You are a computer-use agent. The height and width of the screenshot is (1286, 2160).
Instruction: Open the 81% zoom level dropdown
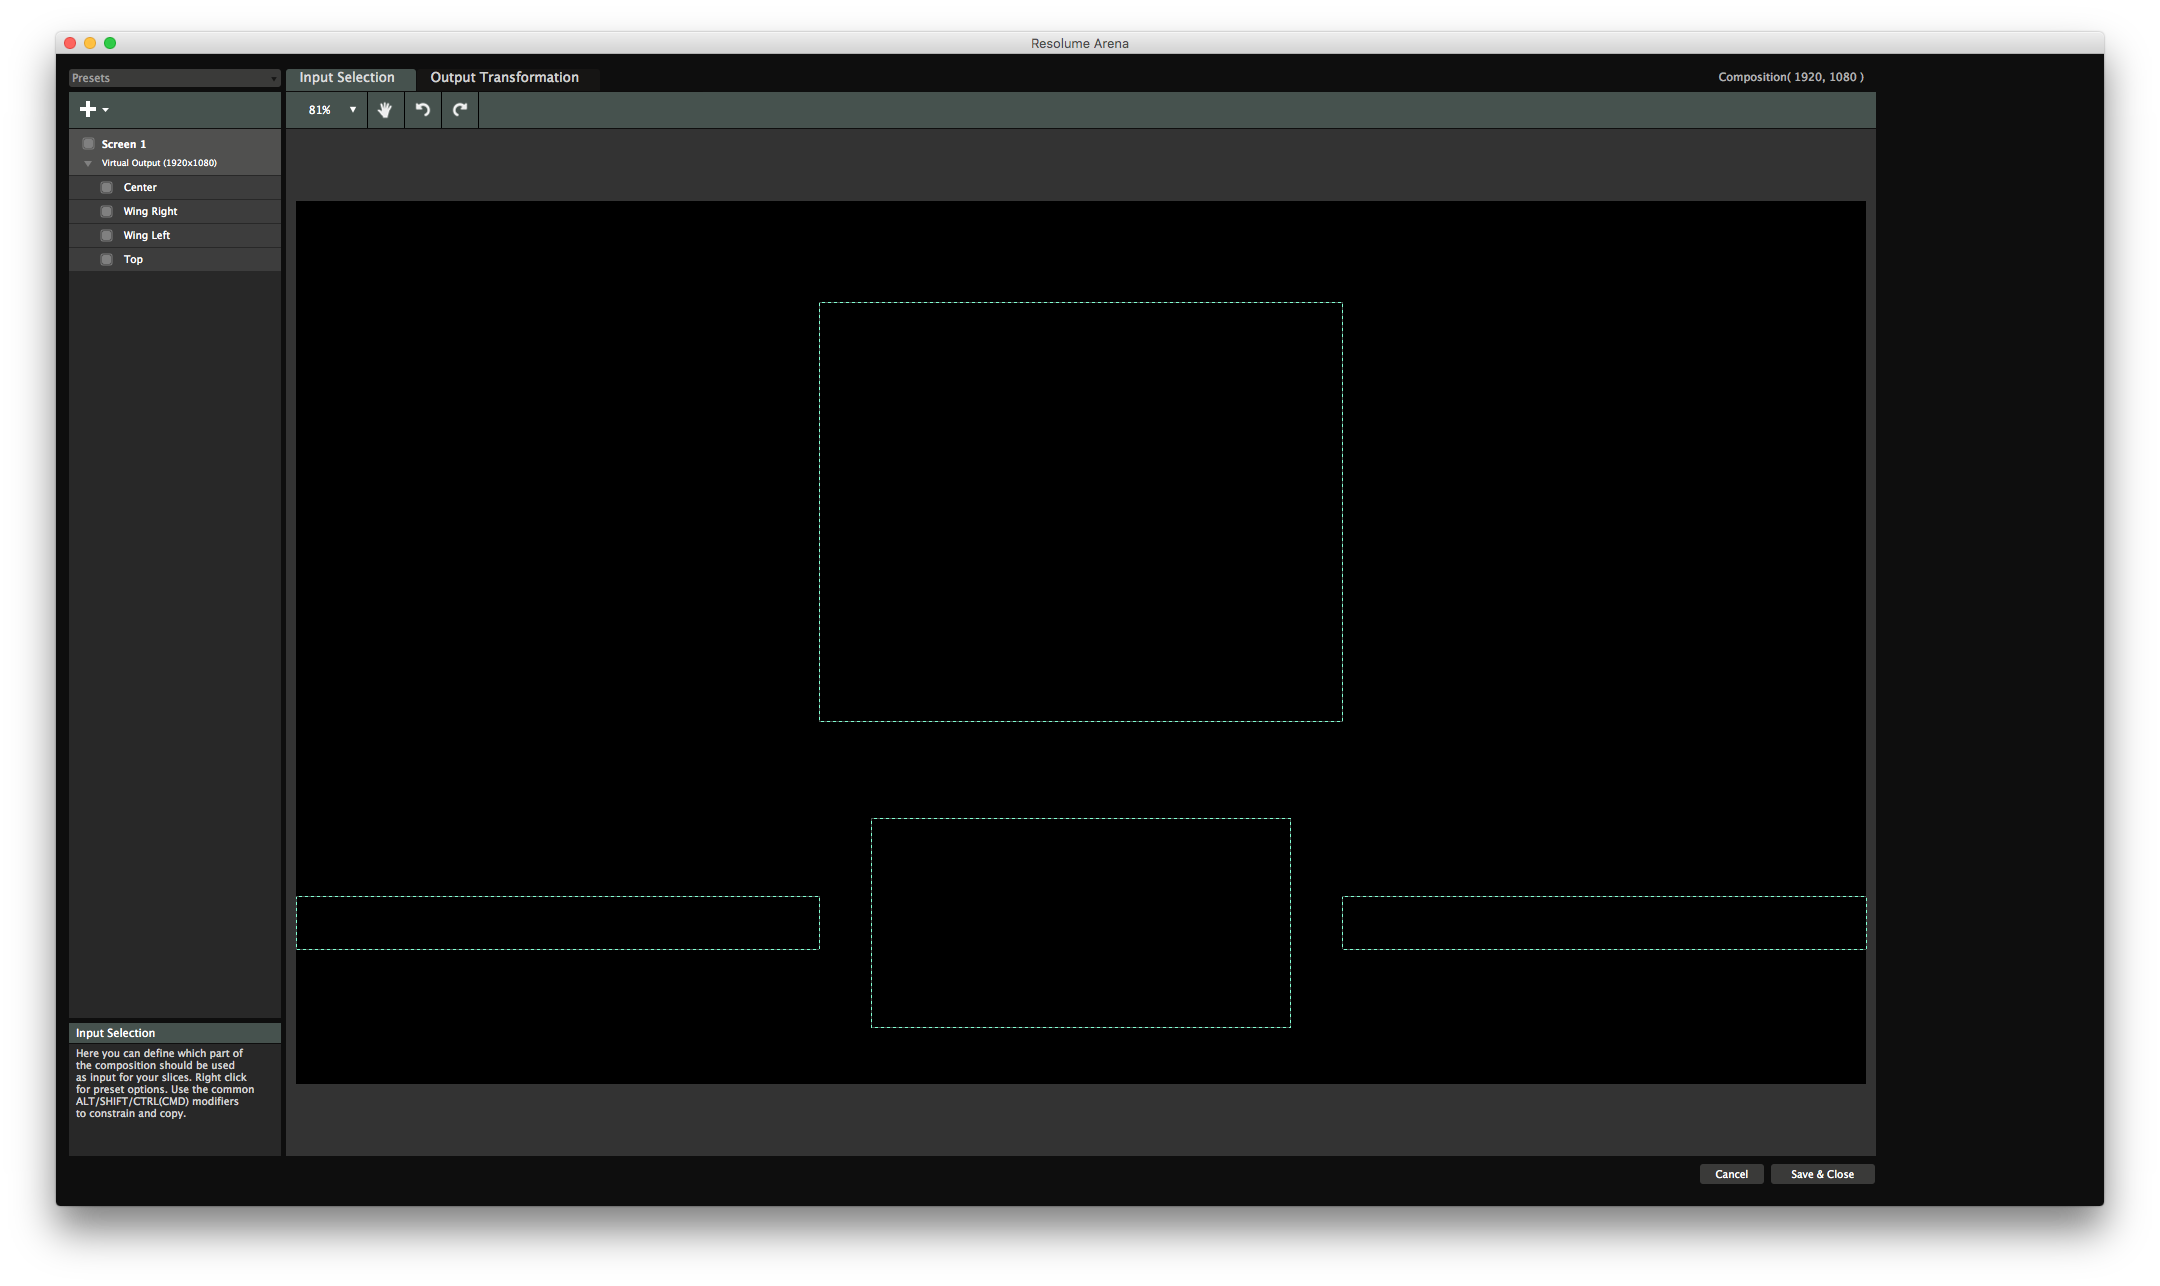[x=332, y=110]
